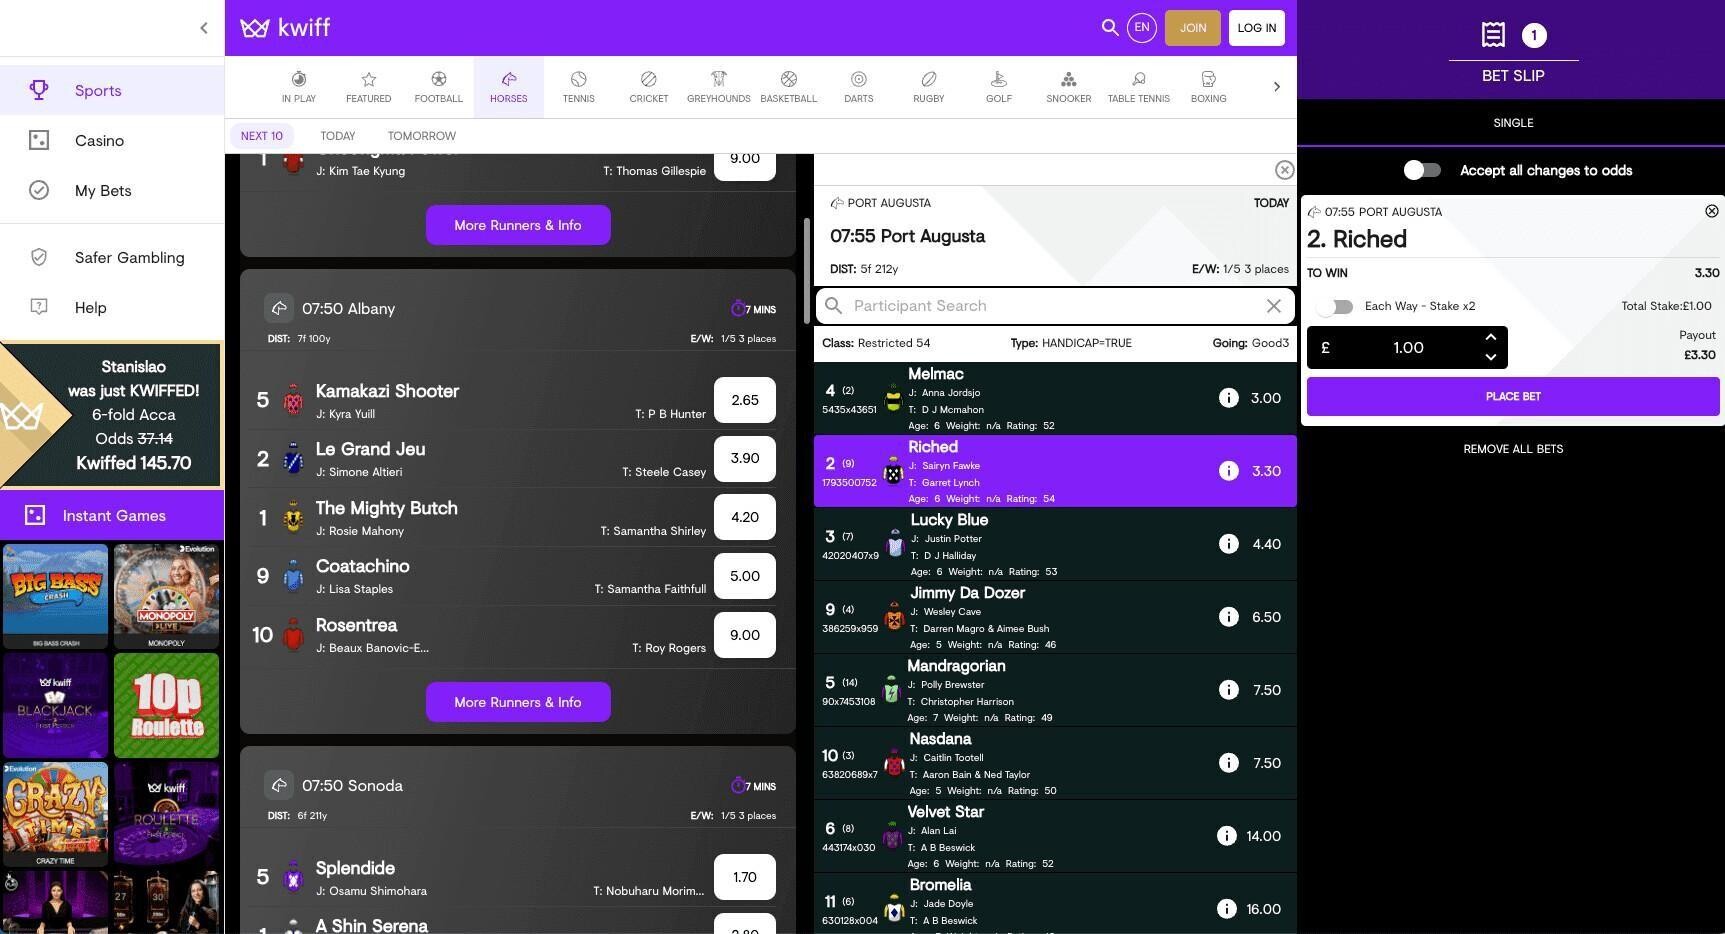Show more sports with right arrow
1725x934 pixels.
[1276, 87]
